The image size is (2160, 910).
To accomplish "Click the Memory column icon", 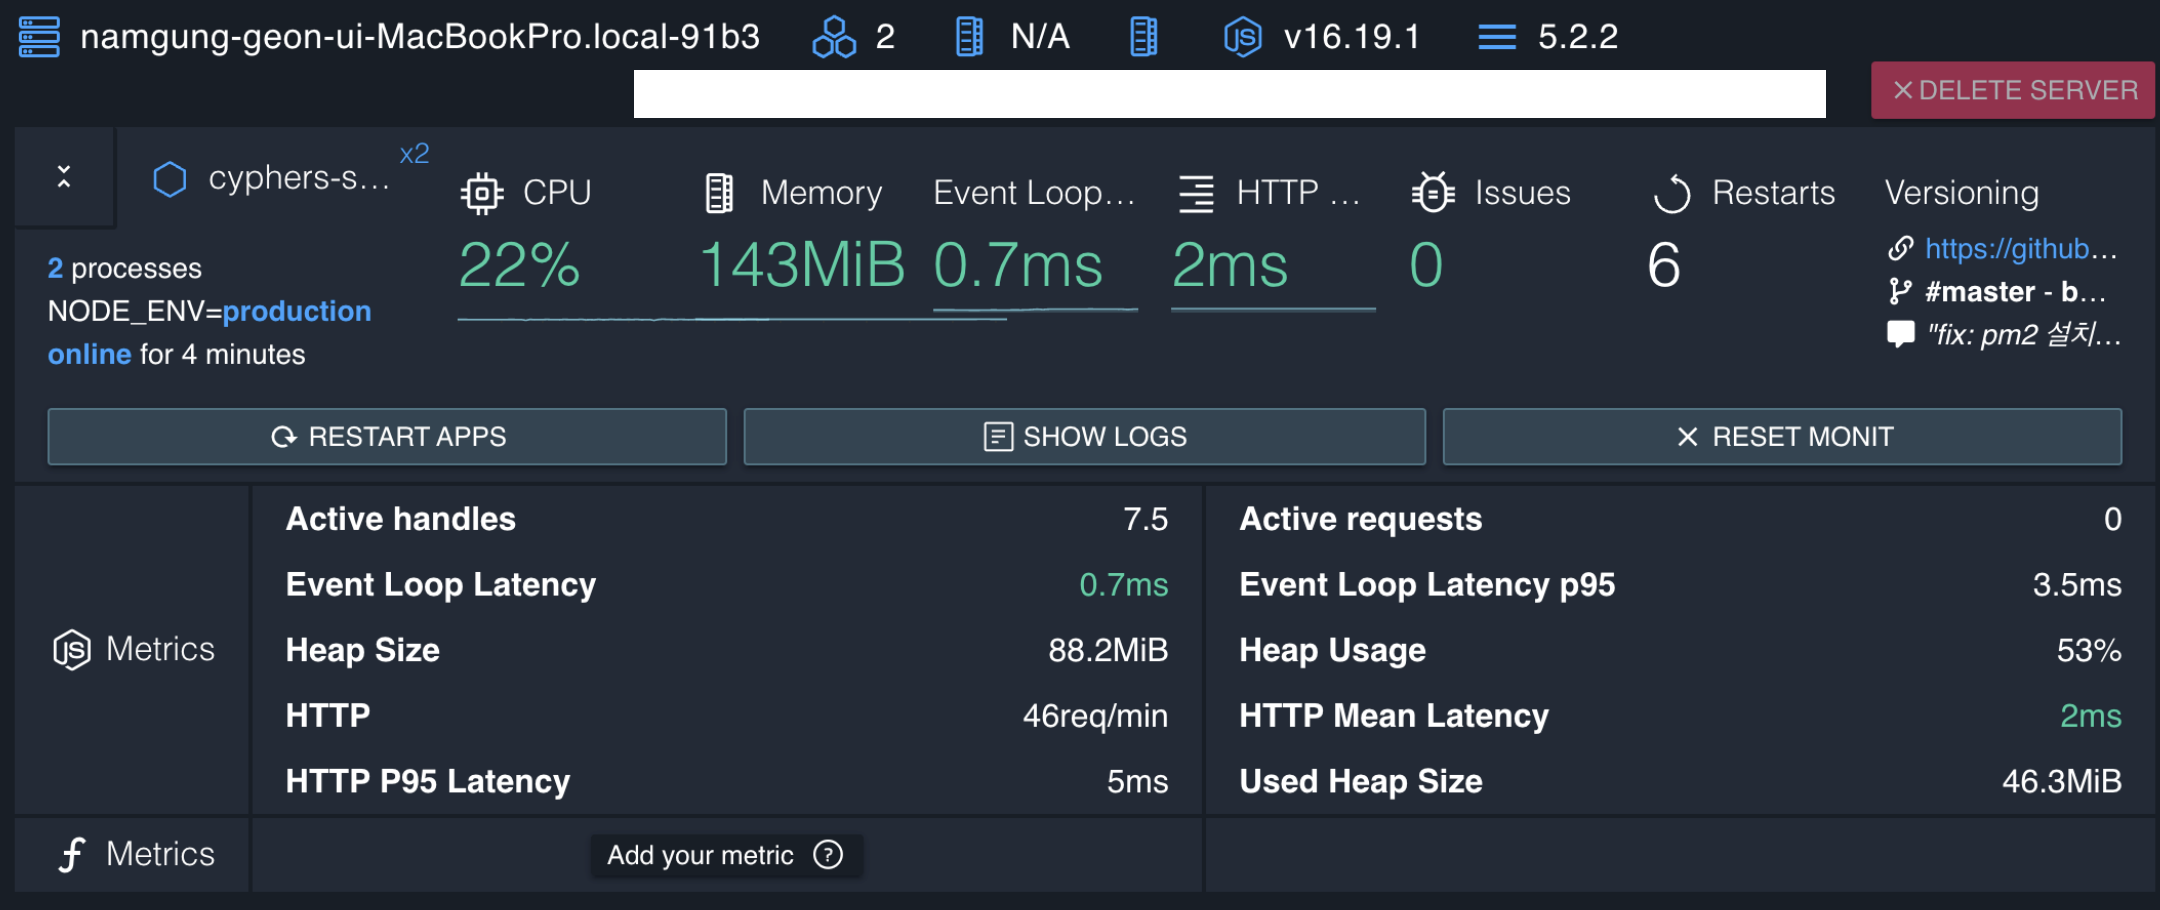I will click(x=719, y=193).
